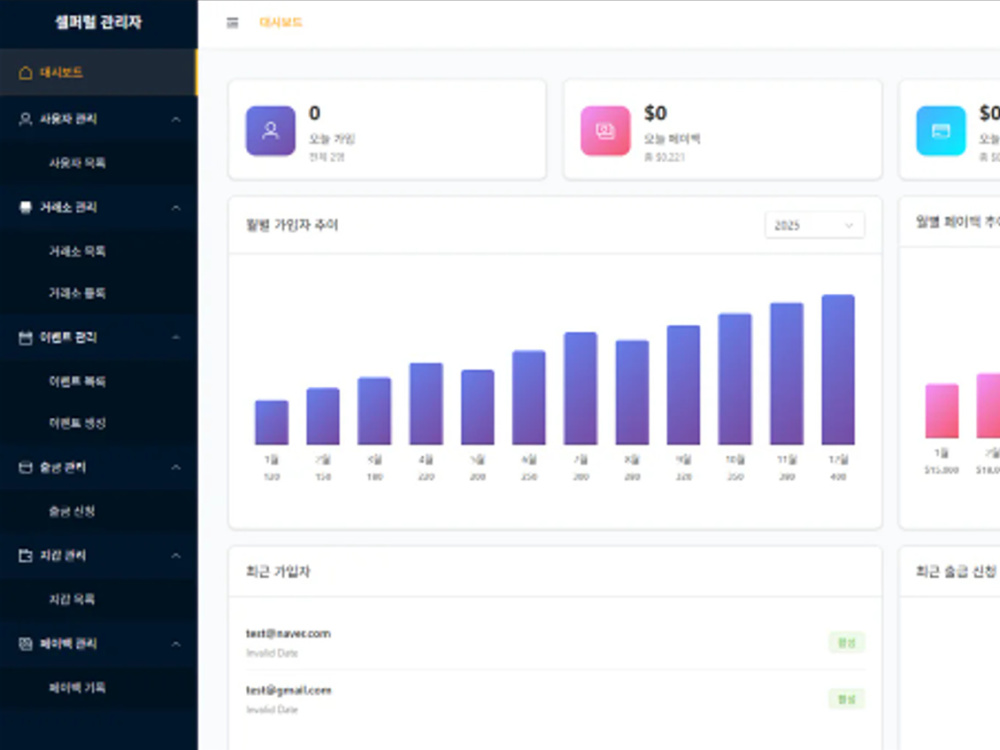Open 페이백 기록 submenu item
The image size is (1000, 750).
pos(99,687)
